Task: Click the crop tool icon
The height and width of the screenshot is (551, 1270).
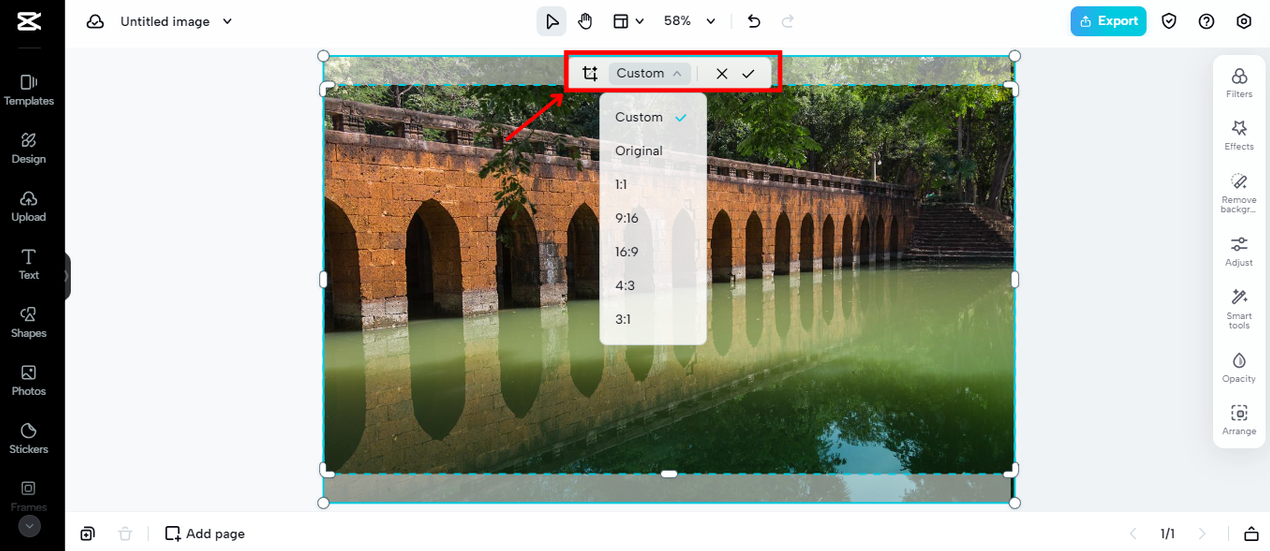Action: (590, 73)
